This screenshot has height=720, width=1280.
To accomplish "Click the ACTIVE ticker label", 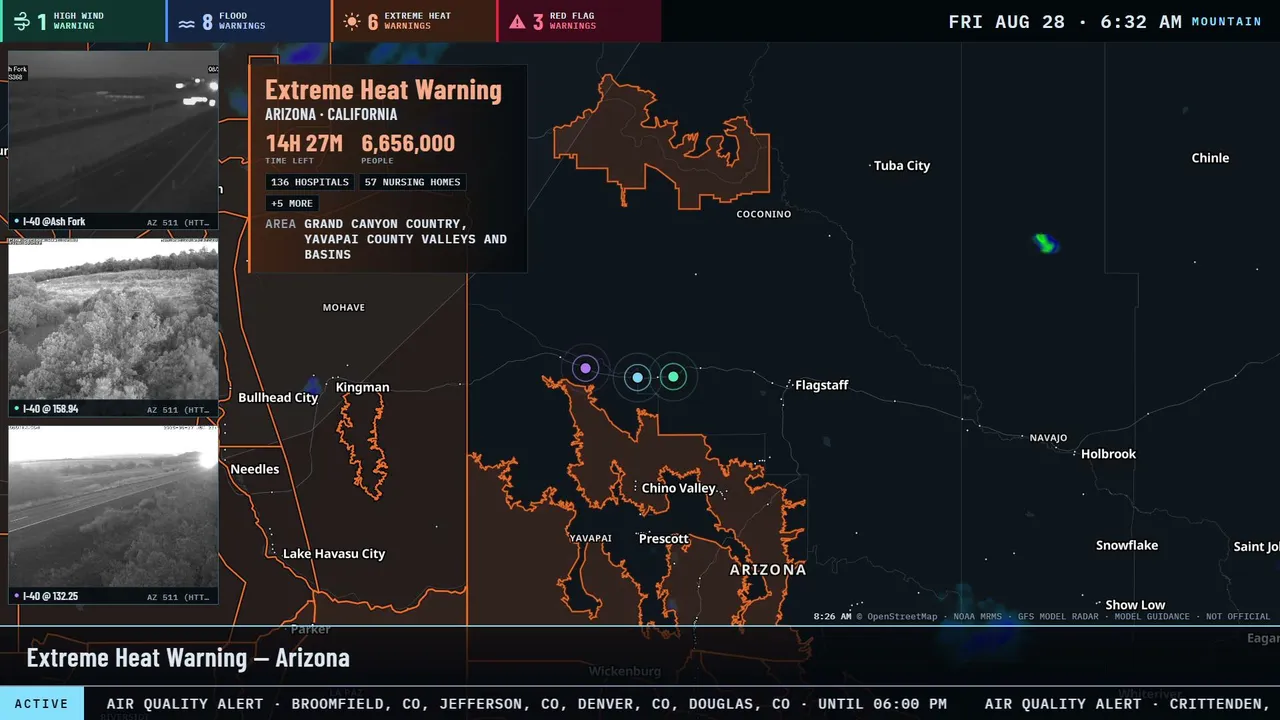I will coord(42,704).
